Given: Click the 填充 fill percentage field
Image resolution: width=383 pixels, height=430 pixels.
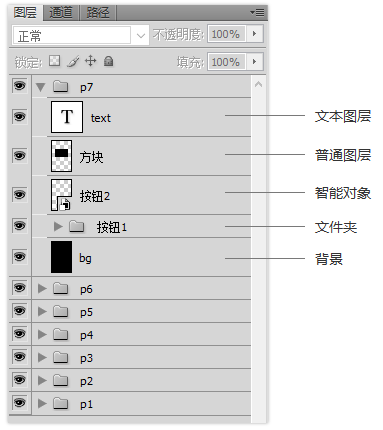Looking at the screenshot, I should click(227, 62).
